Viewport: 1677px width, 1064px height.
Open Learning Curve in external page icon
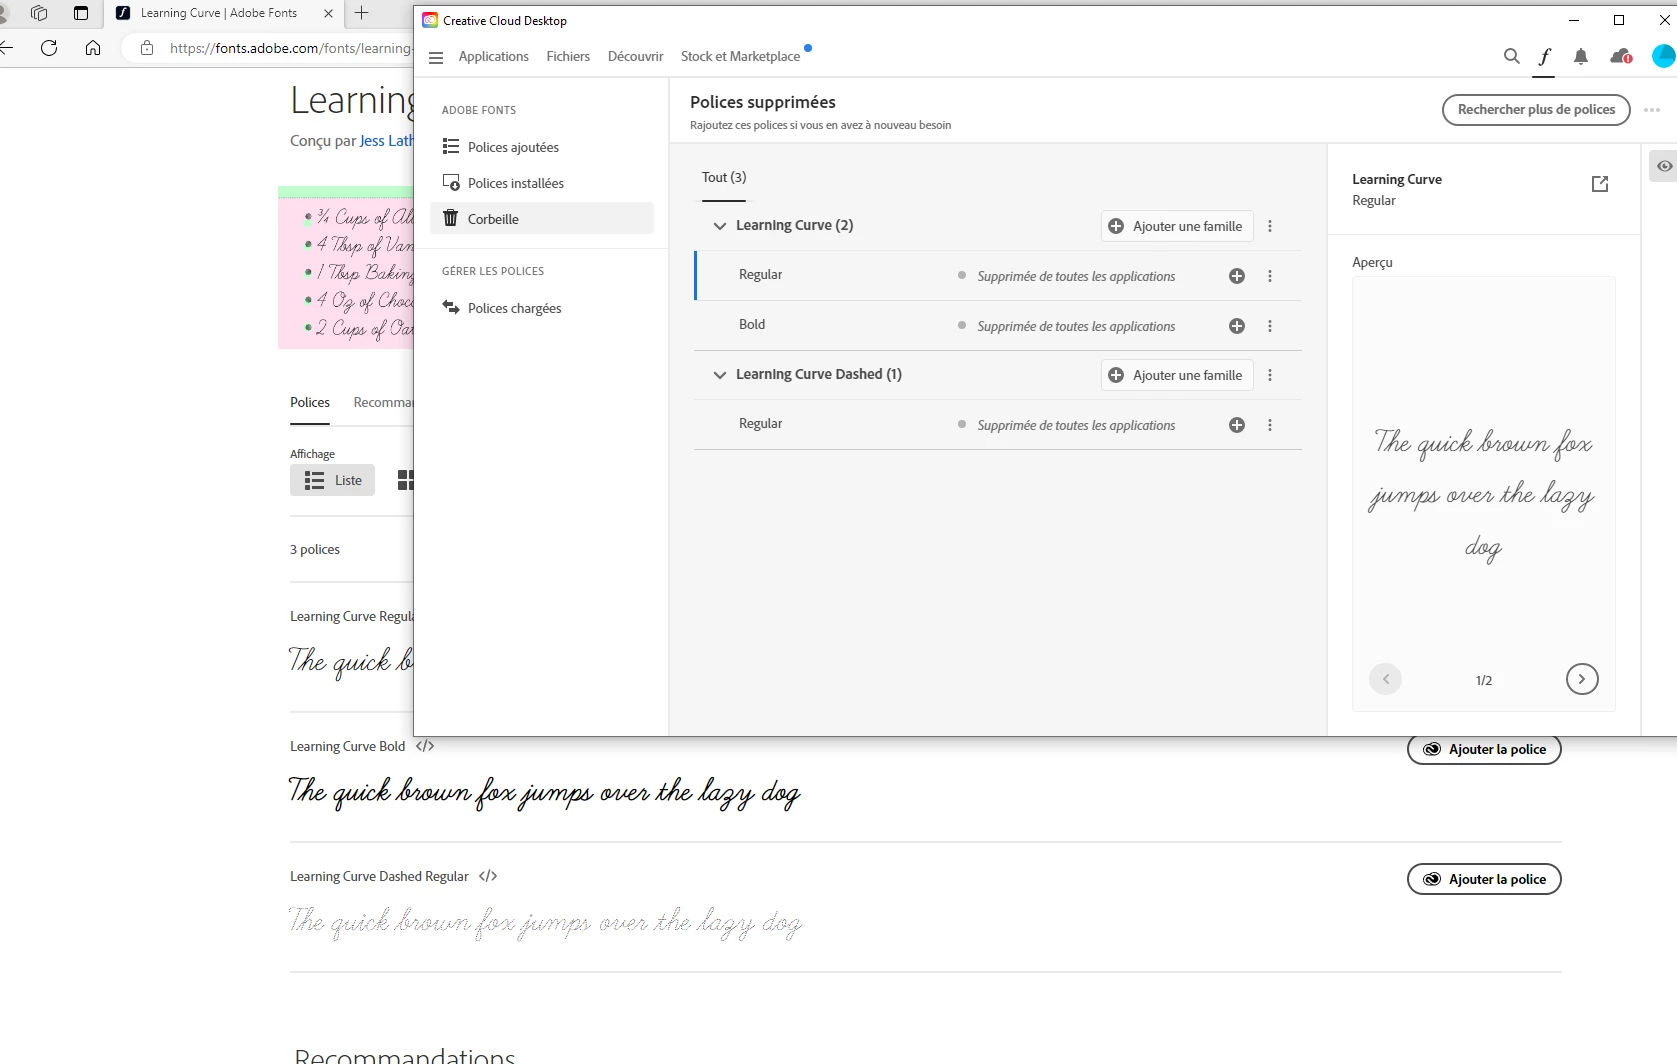pos(1600,184)
